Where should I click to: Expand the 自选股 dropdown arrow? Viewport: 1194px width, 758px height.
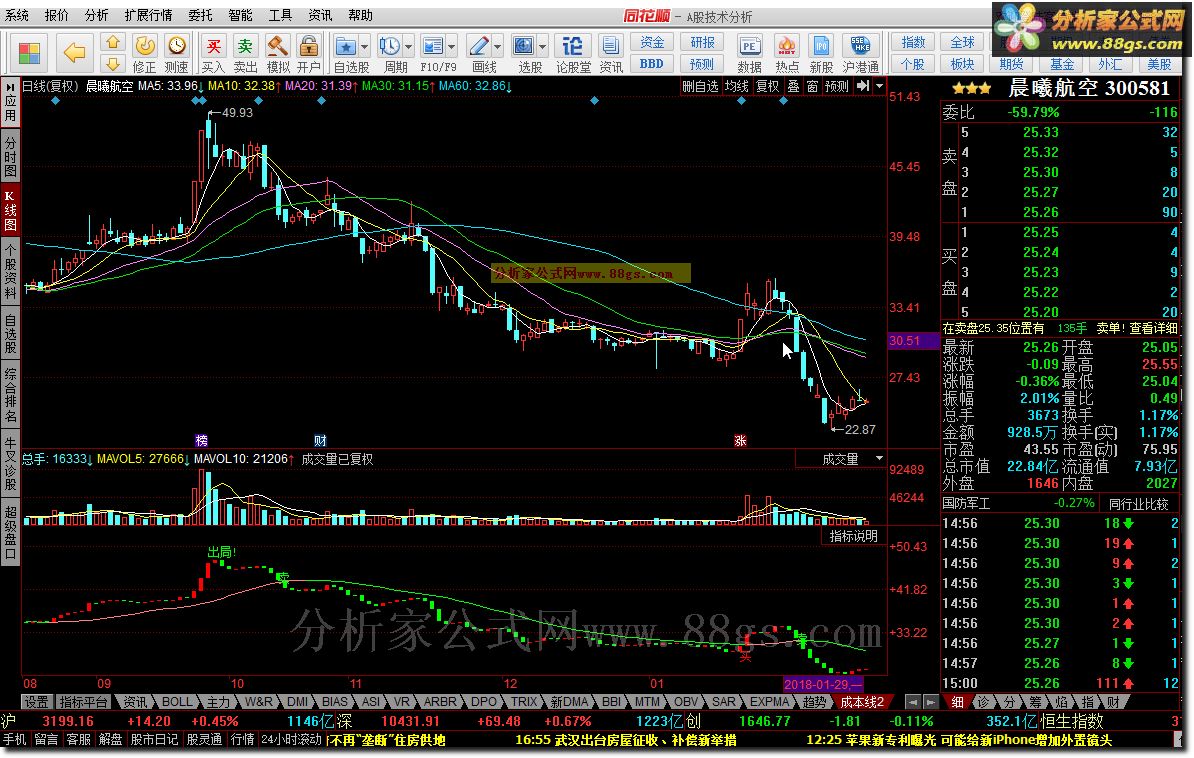point(365,47)
